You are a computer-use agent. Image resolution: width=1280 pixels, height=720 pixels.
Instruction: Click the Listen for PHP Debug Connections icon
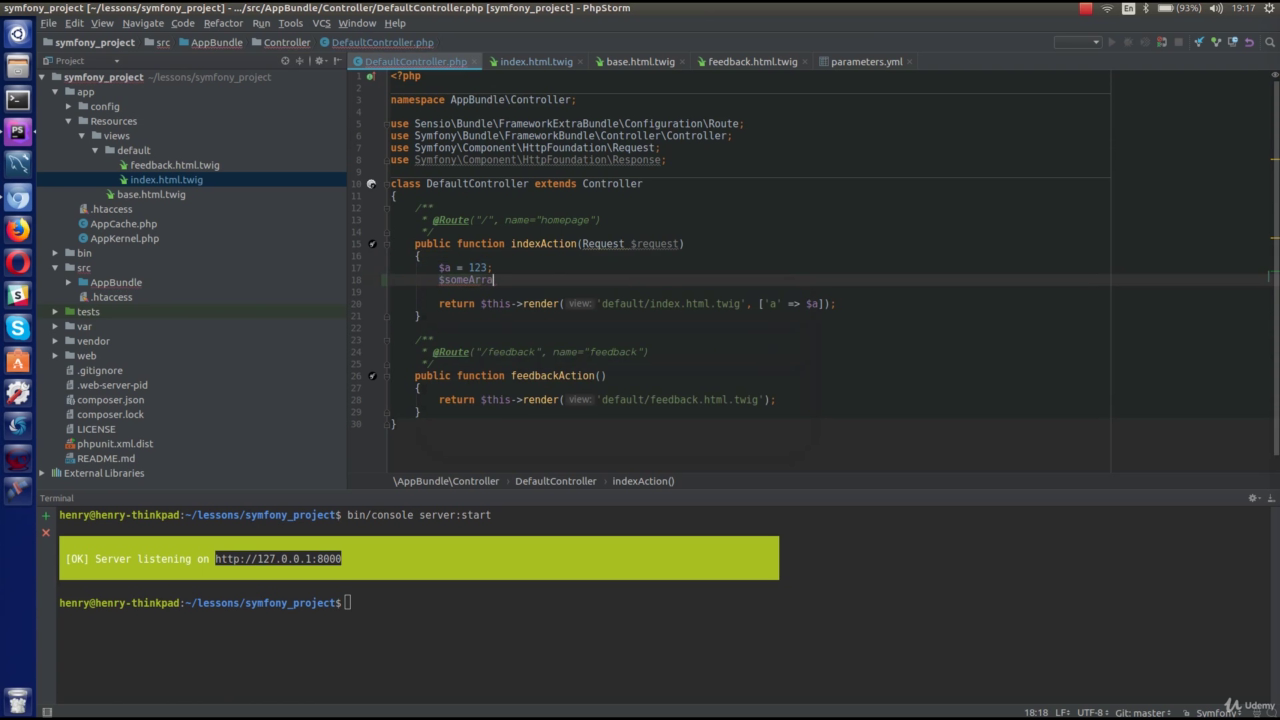[1162, 42]
